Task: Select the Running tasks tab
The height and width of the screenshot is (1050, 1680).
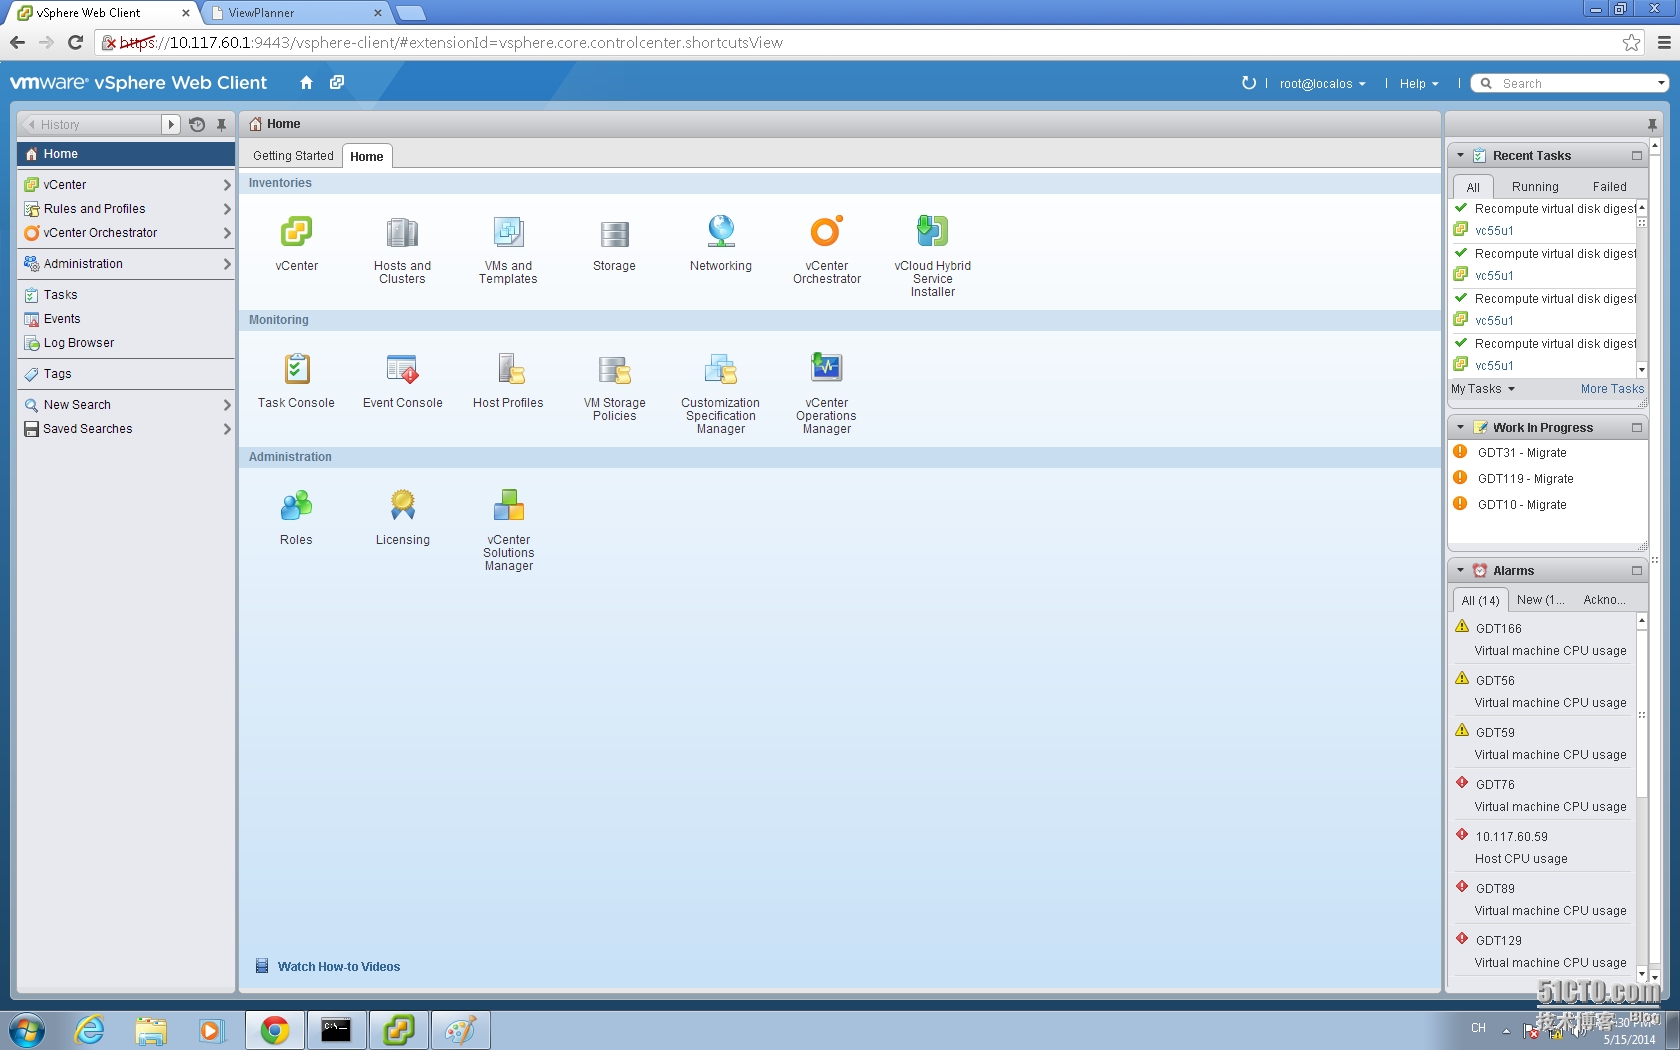Action: 1535,187
